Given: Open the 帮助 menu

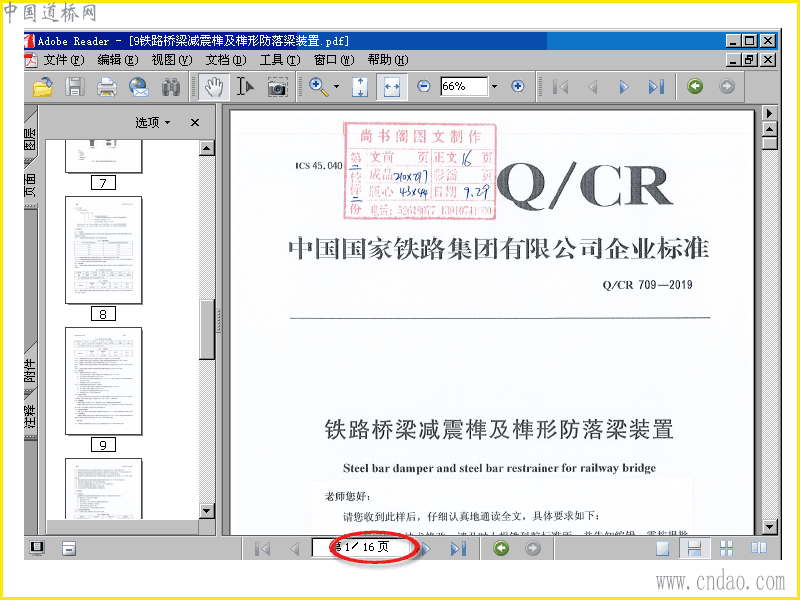Looking at the screenshot, I should [388, 60].
